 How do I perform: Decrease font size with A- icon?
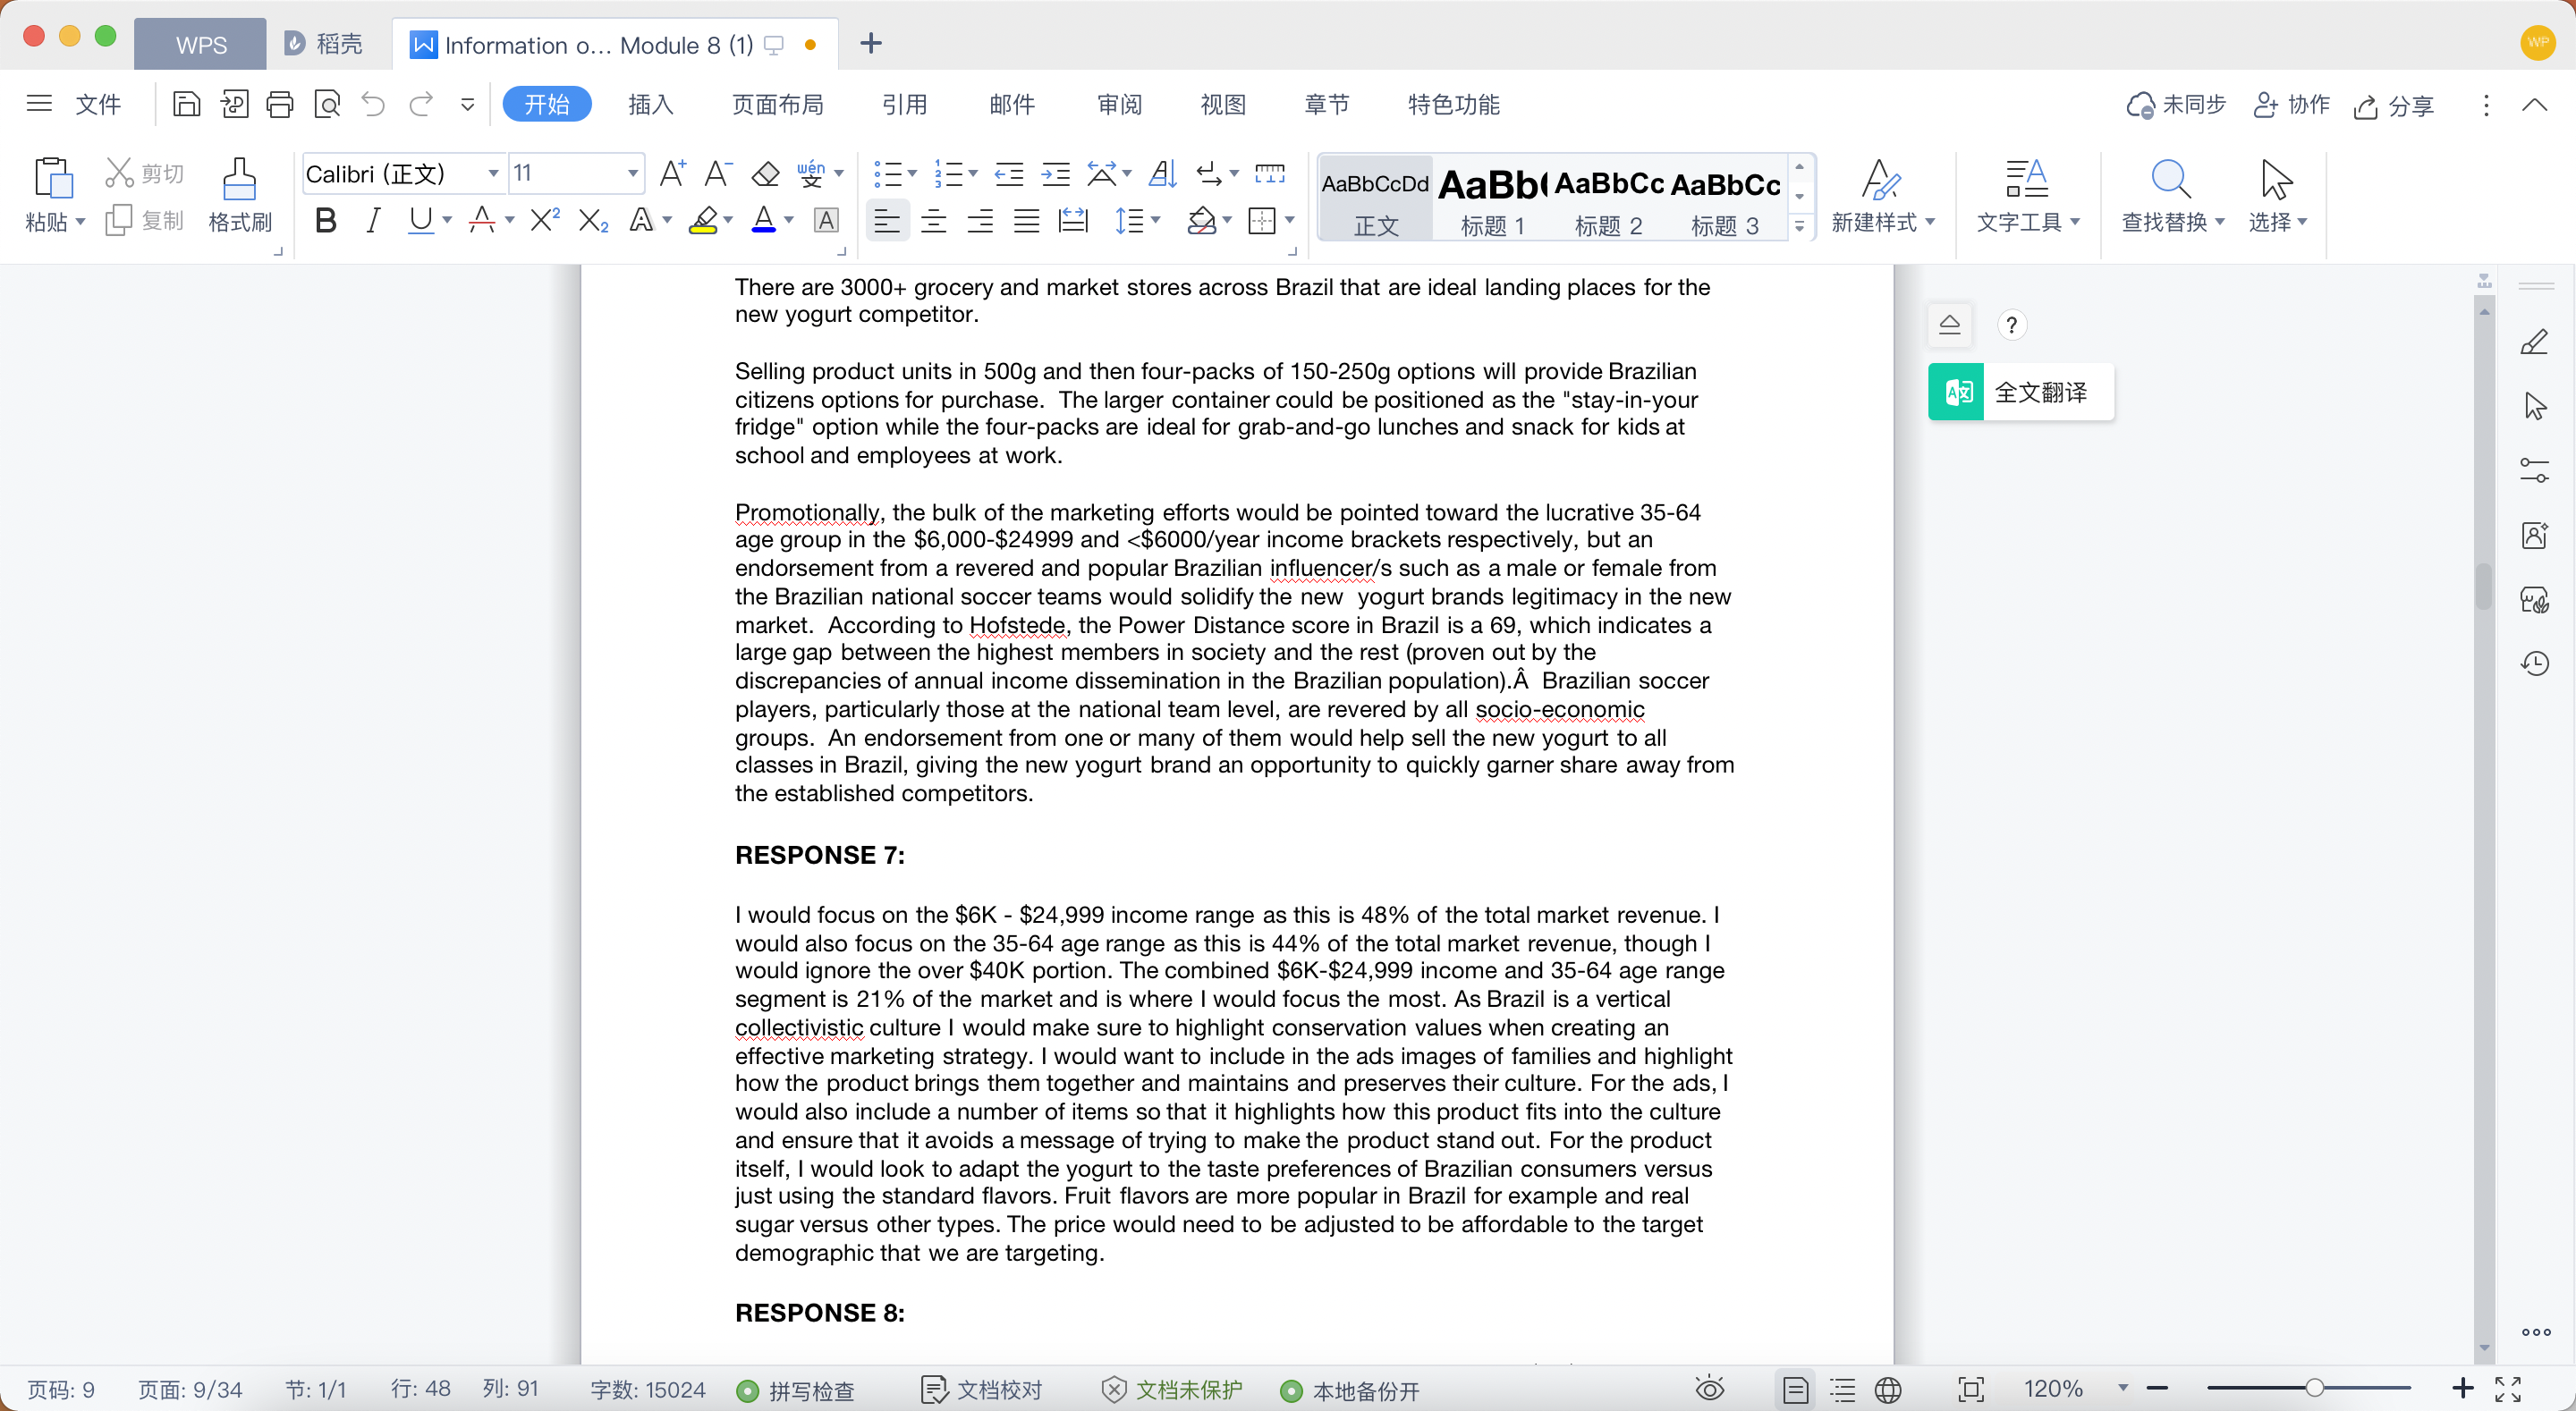click(x=718, y=174)
